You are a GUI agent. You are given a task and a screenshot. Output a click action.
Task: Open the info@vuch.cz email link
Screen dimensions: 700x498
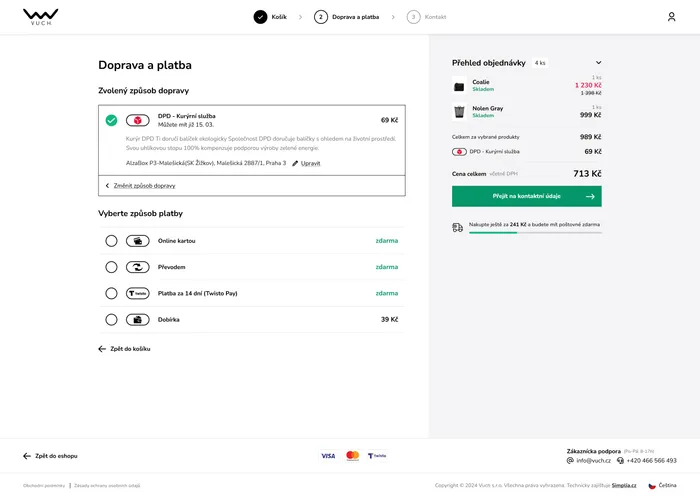click(x=593, y=461)
